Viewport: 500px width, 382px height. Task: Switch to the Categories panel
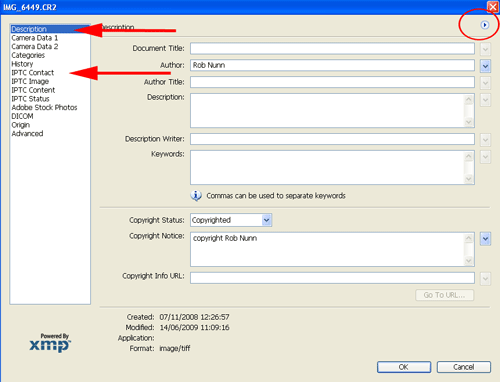(x=28, y=55)
